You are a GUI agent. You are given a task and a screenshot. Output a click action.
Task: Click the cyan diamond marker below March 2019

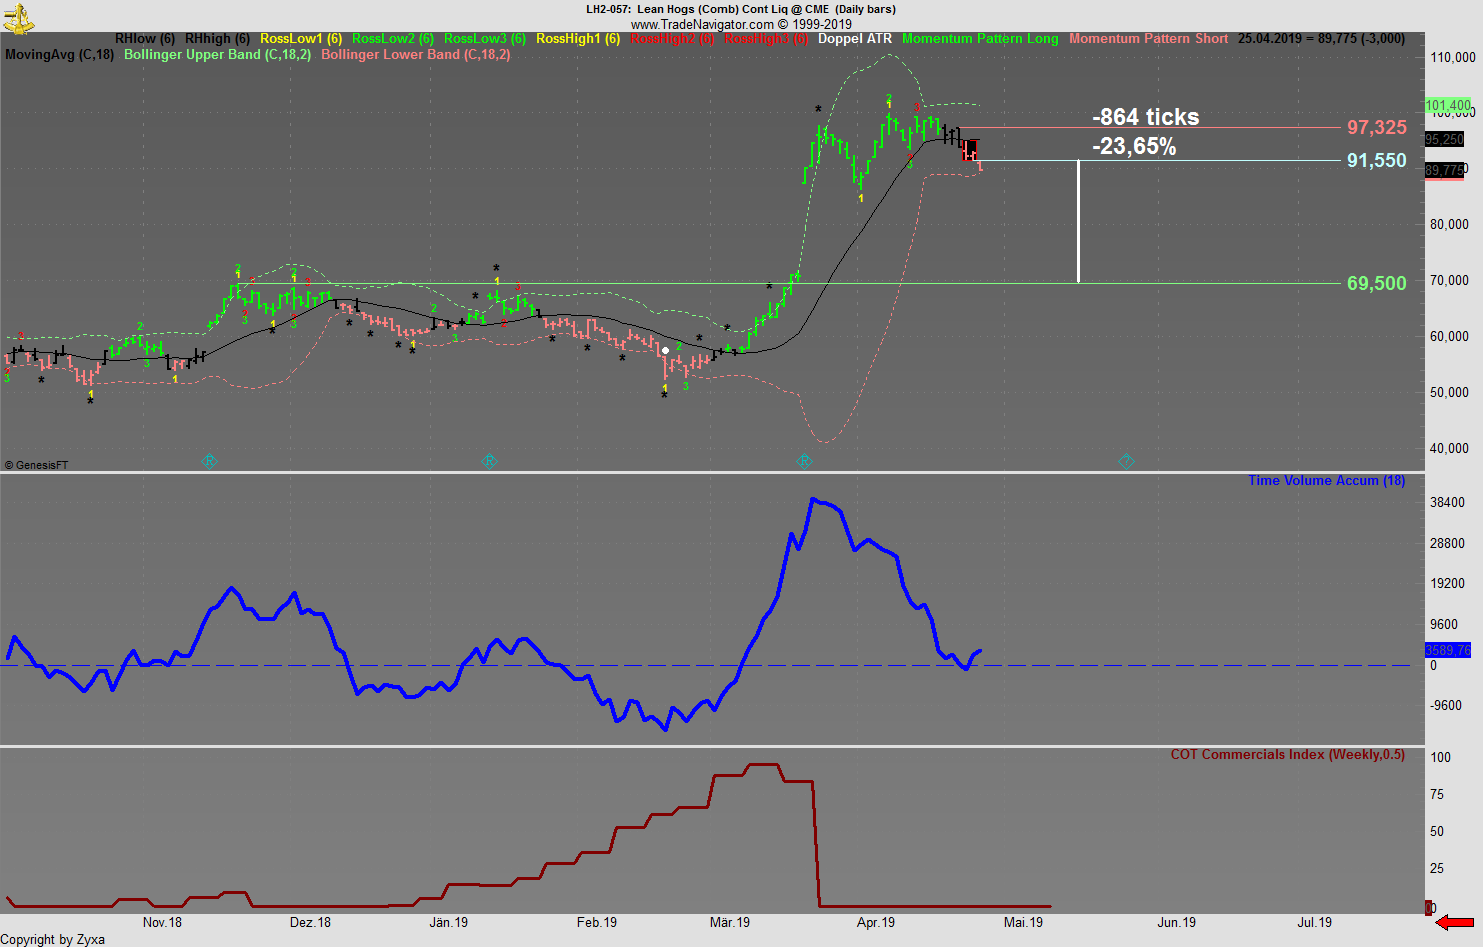coord(804,461)
